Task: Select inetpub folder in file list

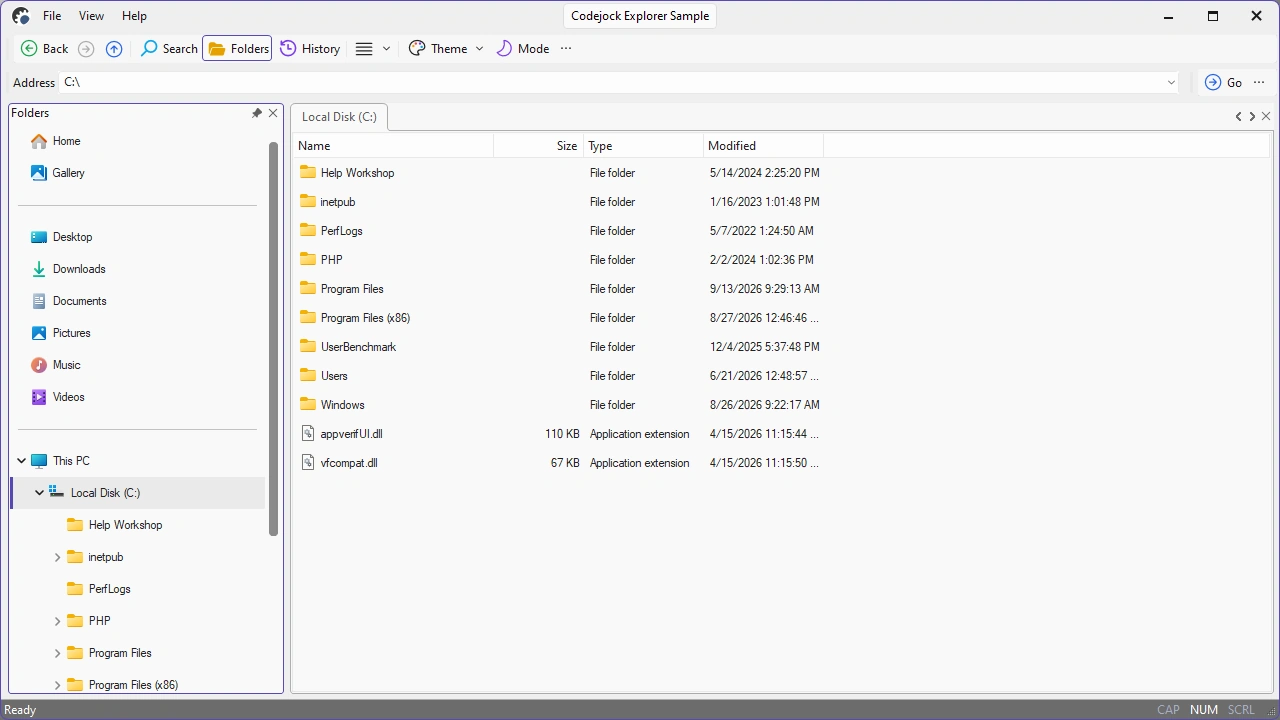Action: point(338,202)
